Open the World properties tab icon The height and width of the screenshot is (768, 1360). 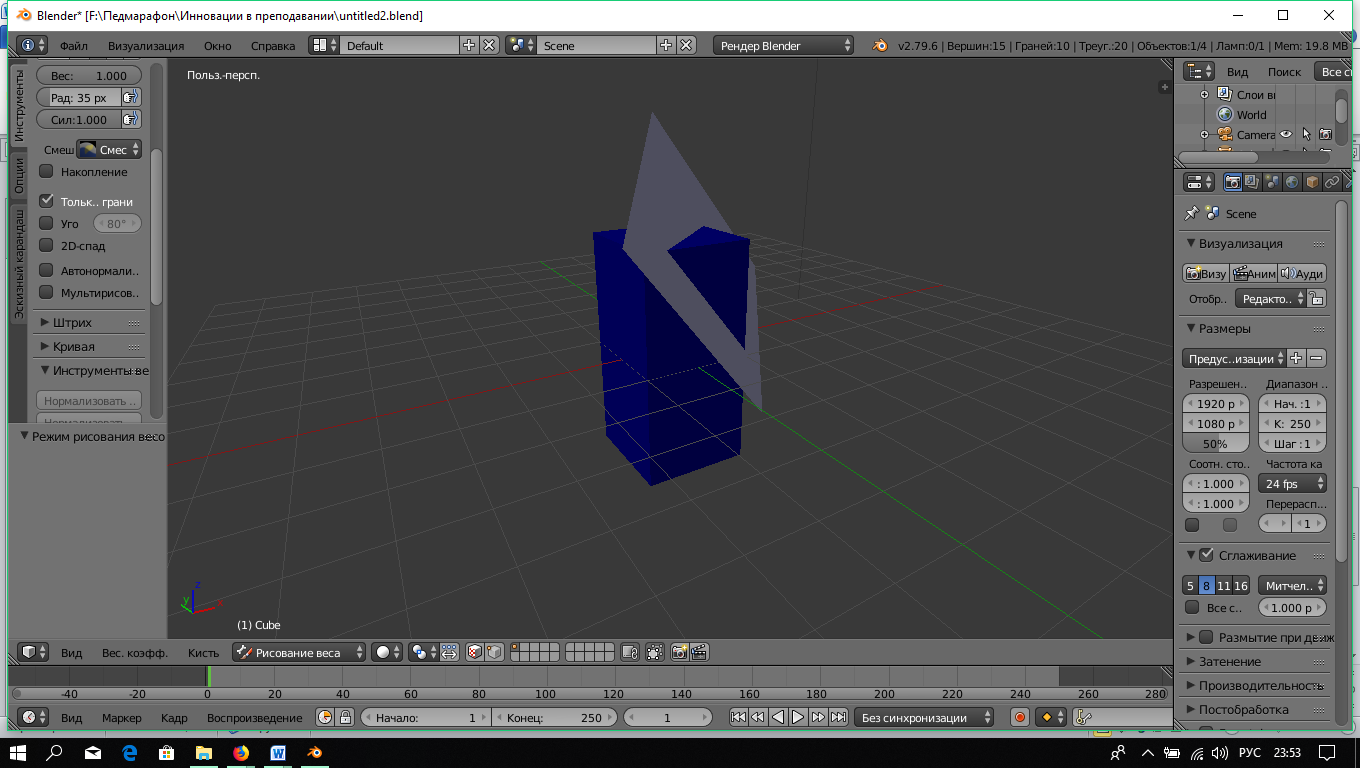click(1292, 182)
